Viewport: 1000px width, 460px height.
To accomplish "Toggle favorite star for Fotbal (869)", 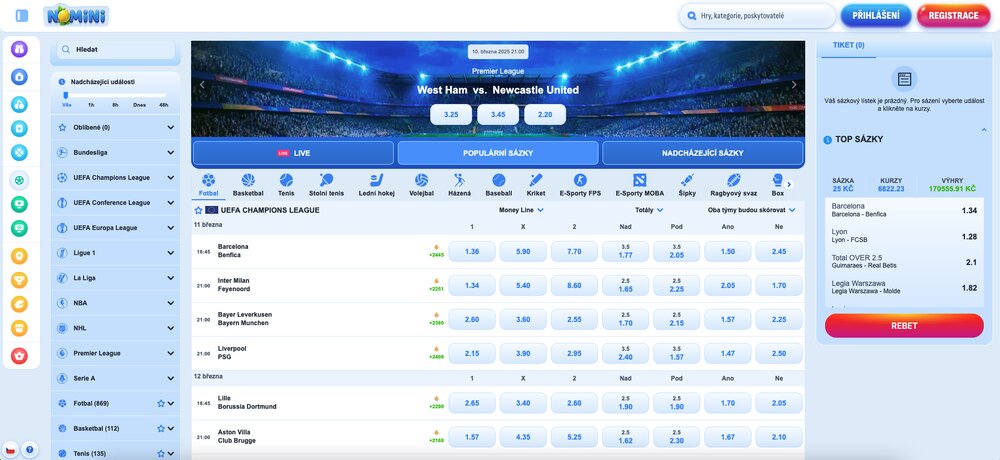I will [160, 403].
